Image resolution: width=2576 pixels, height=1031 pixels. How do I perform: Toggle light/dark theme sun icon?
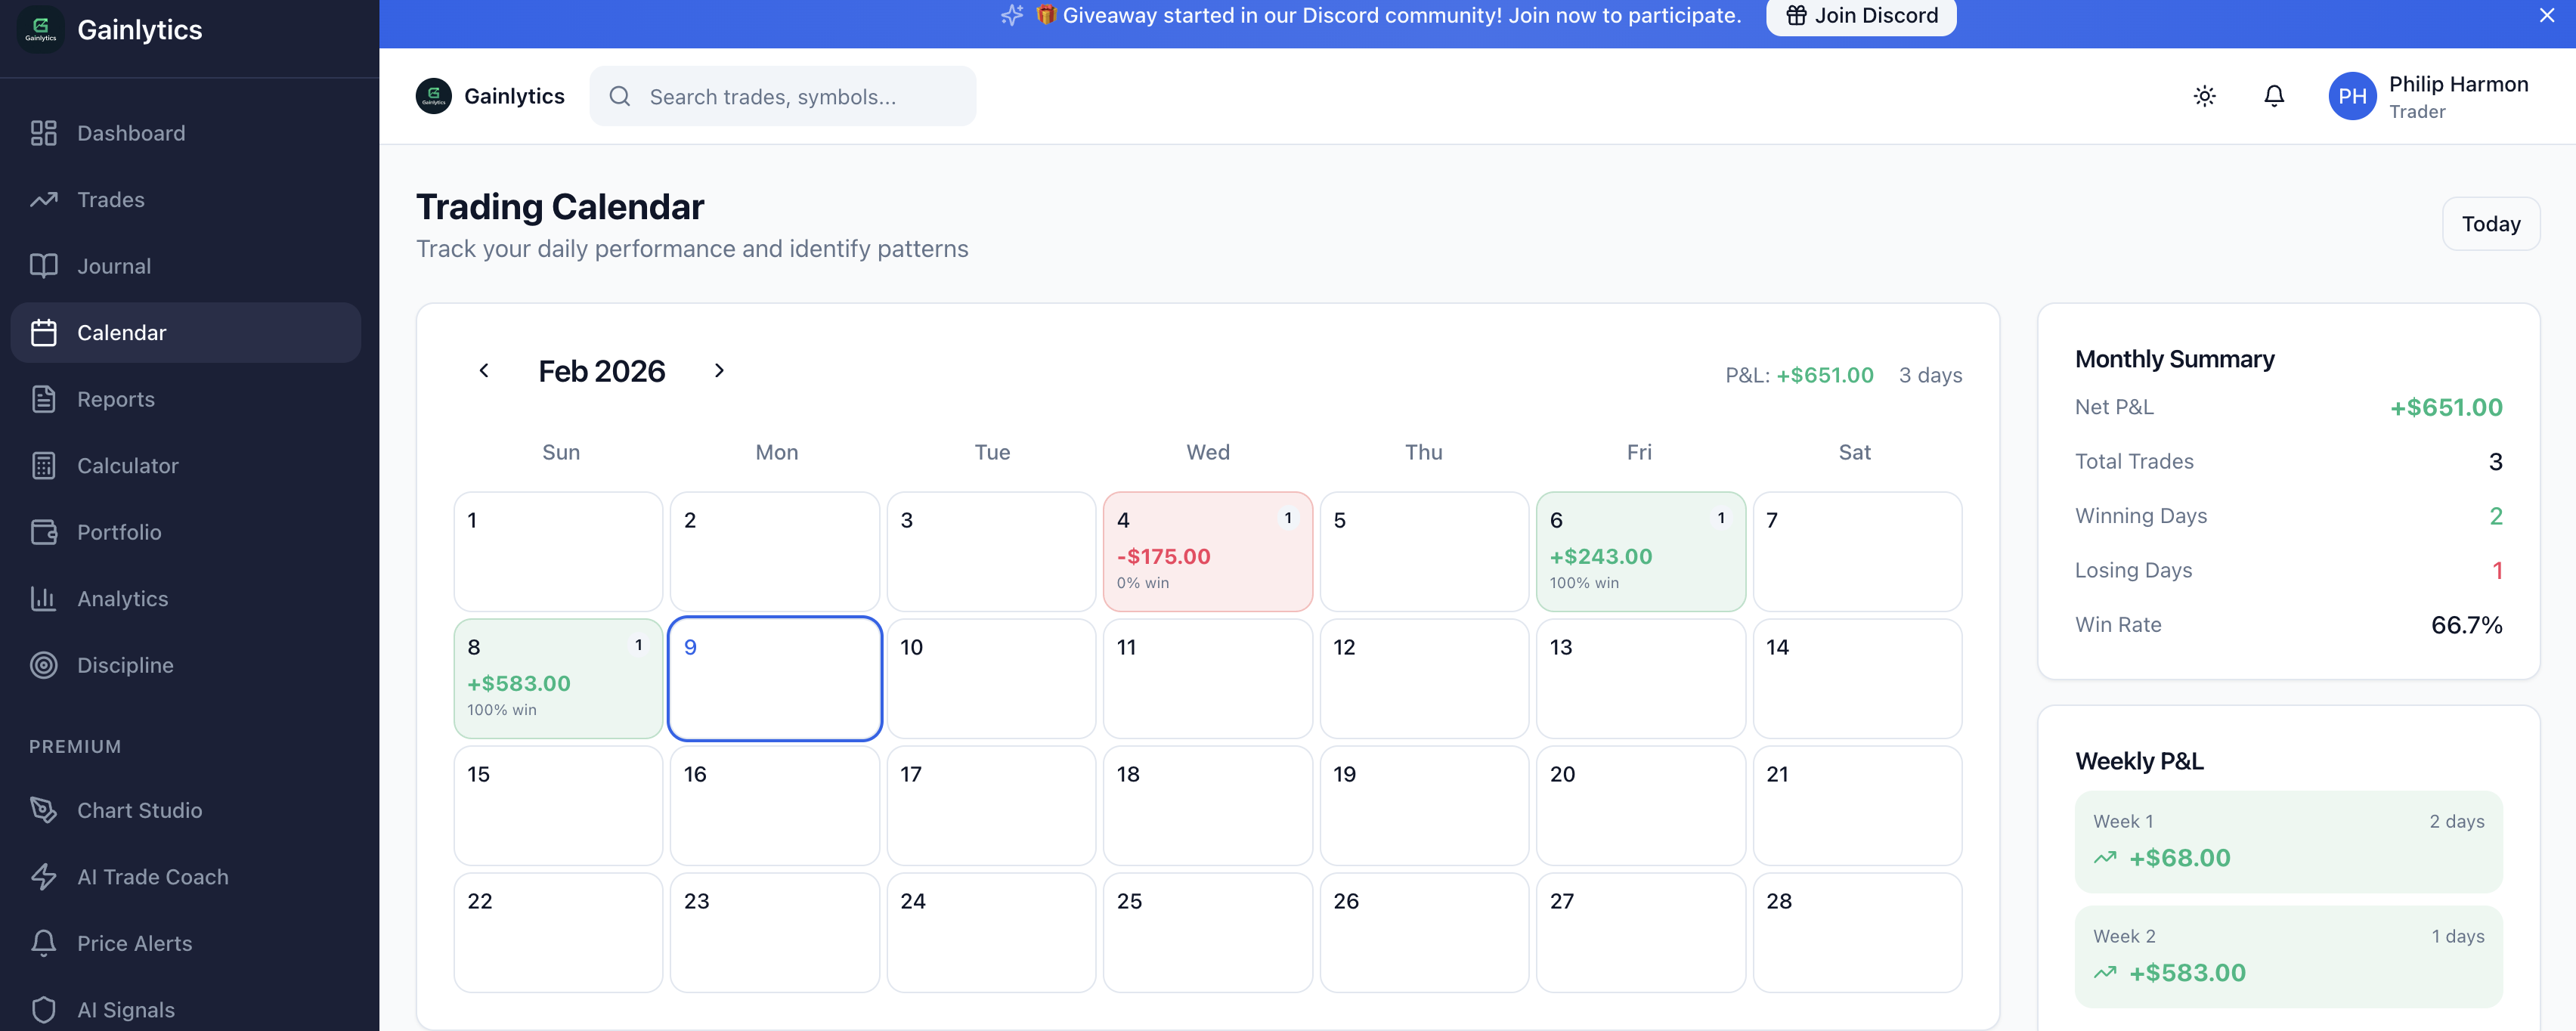pyautogui.click(x=2204, y=96)
